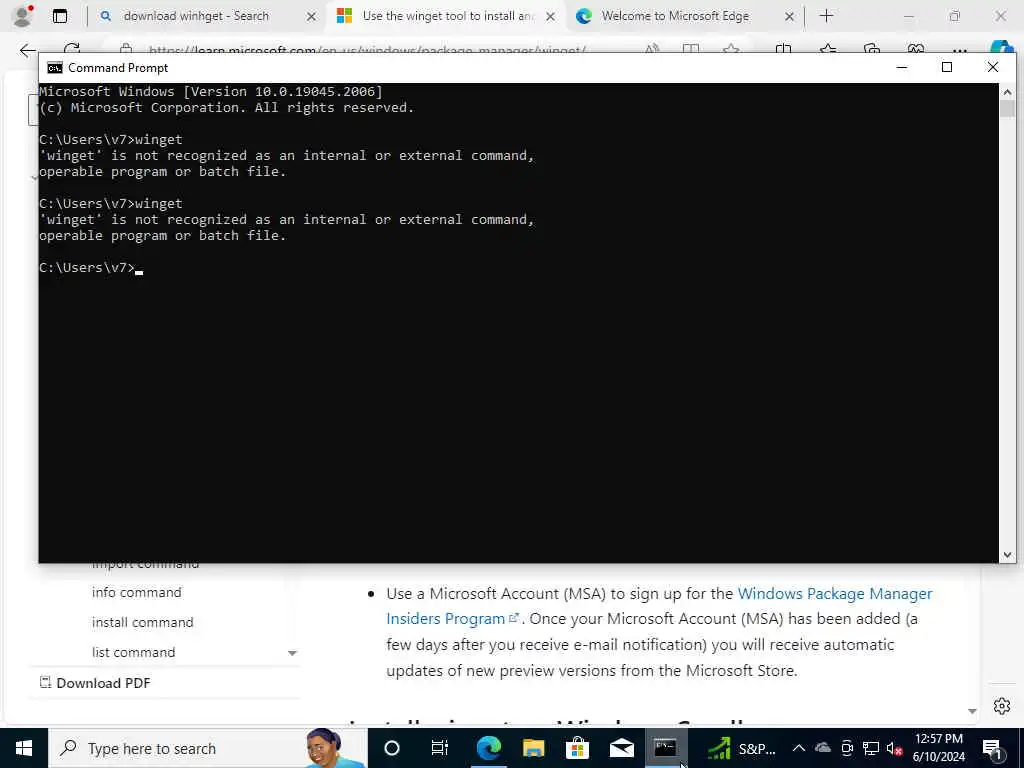Click Command Prompt scrollbar up arrow
This screenshot has width=1024, height=768.
[1007, 92]
